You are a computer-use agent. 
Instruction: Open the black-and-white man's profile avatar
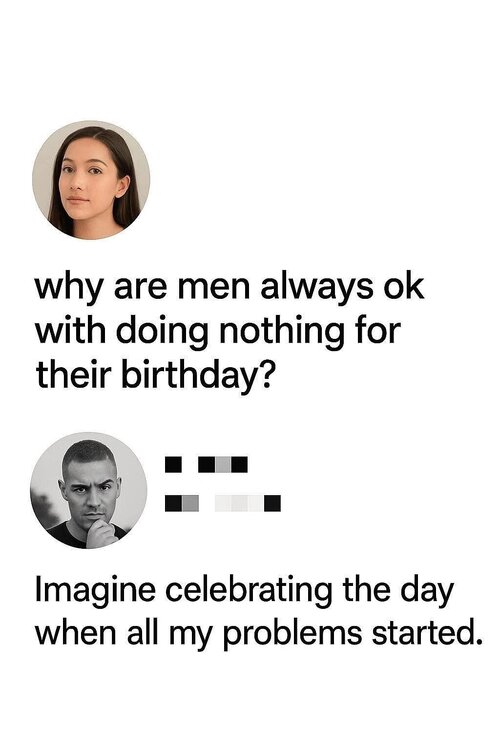[89, 491]
